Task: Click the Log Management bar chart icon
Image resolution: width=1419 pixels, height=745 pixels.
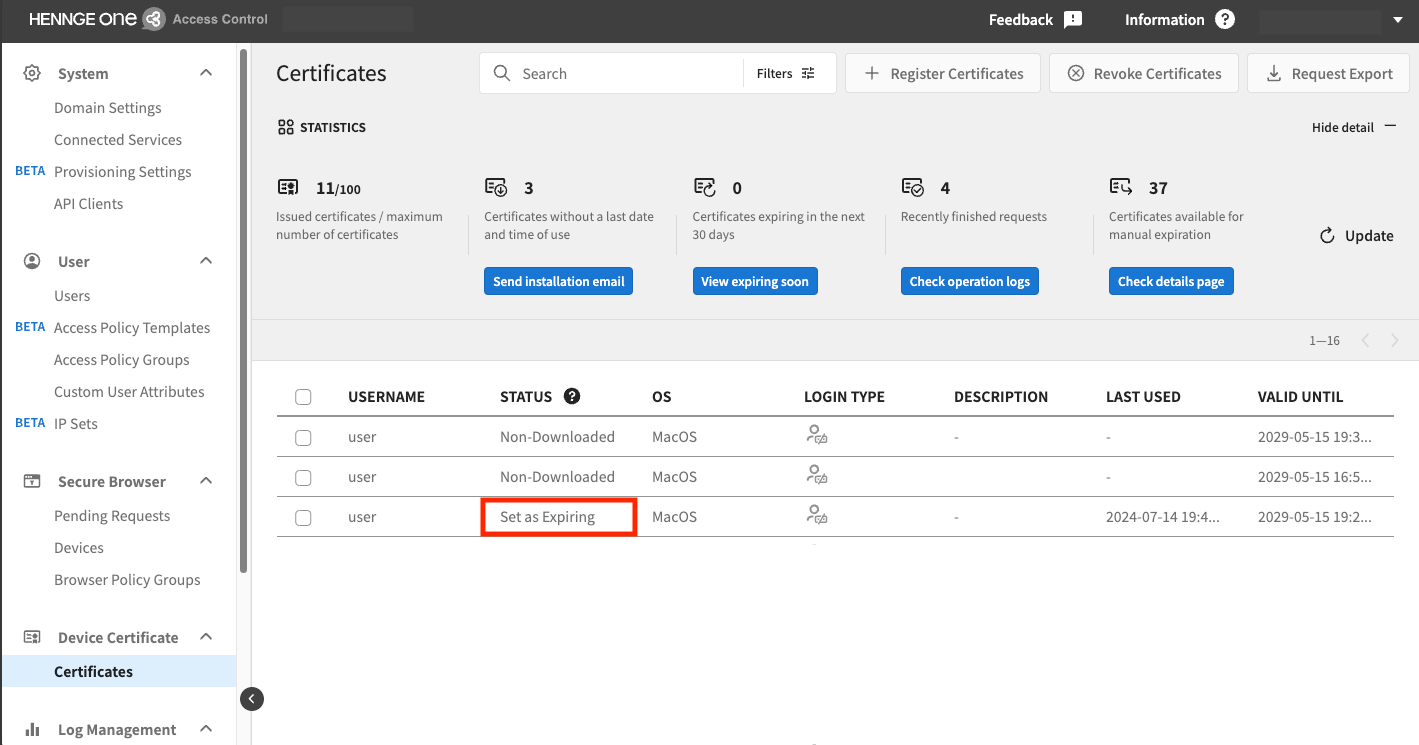Action: click(x=32, y=729)
